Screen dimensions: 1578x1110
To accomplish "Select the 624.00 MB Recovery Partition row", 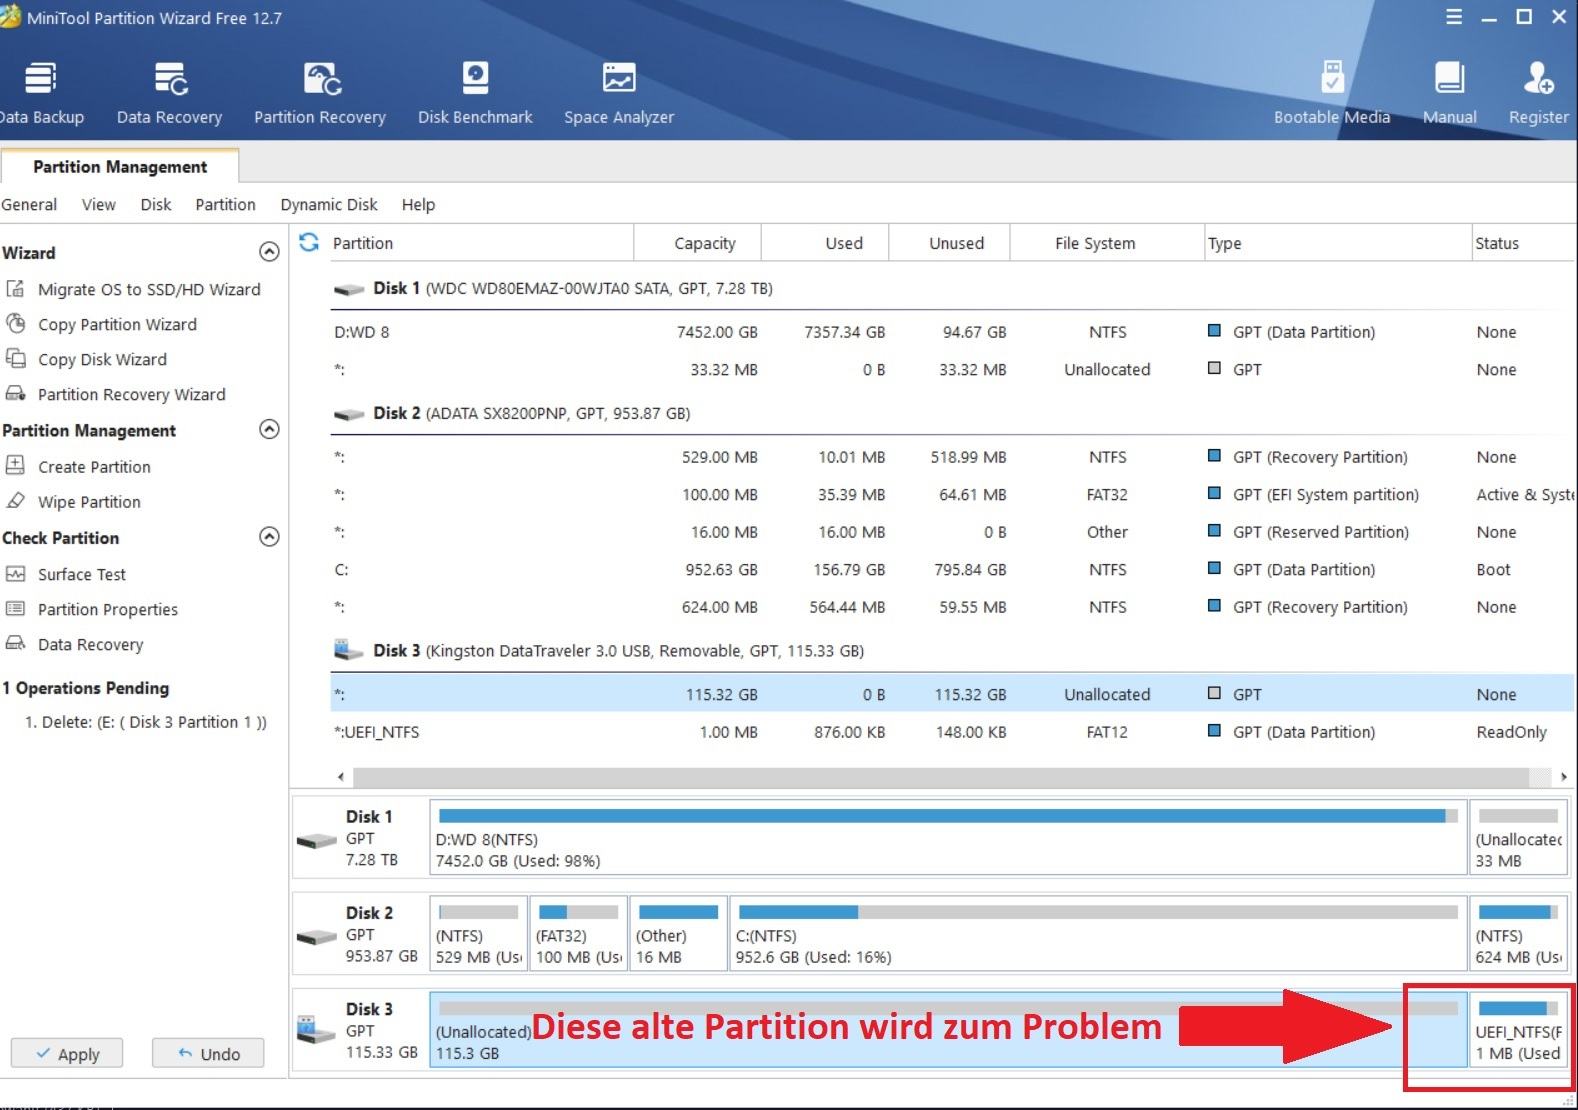I will (952, 607).
